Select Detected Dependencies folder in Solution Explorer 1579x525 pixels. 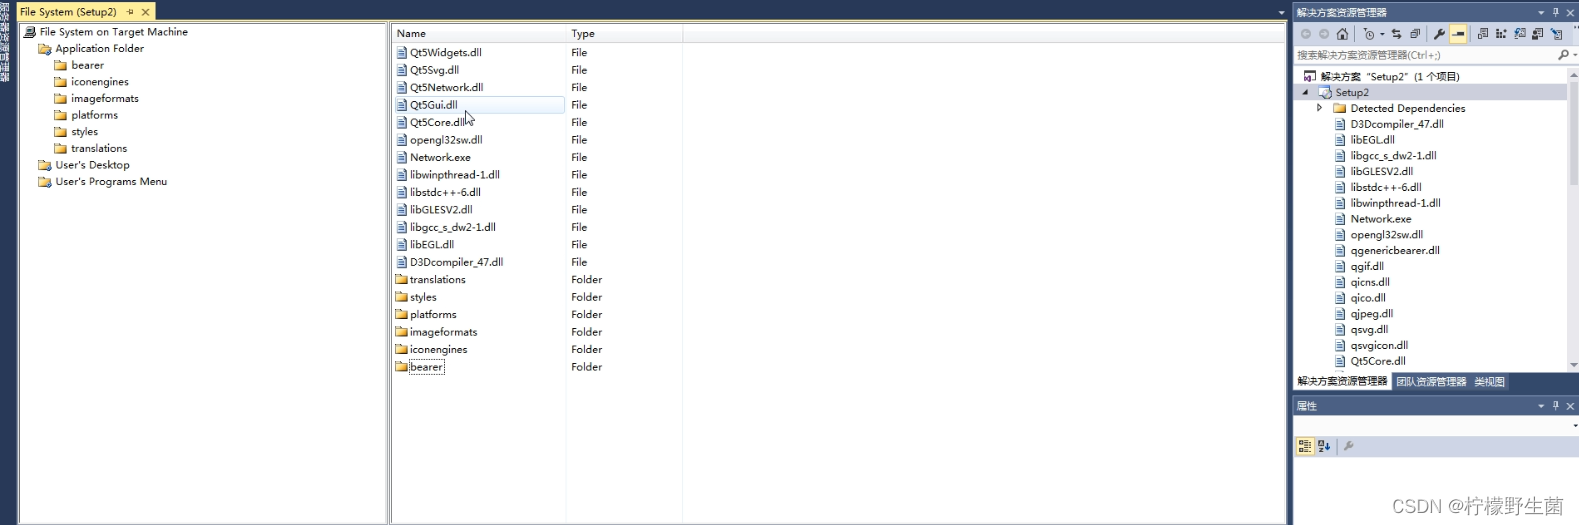coord(1407,108)
